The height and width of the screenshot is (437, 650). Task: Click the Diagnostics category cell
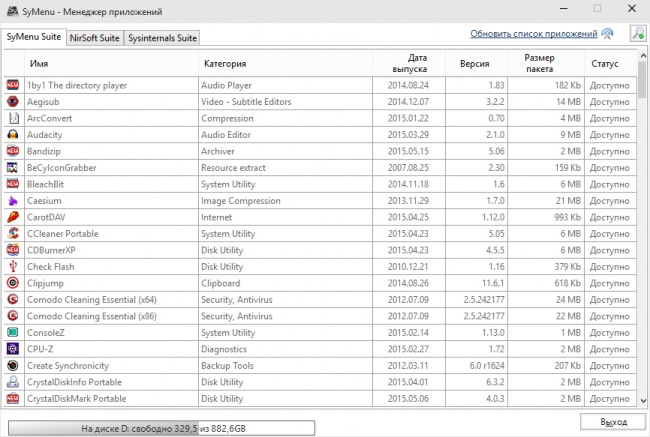pos(285,349)
